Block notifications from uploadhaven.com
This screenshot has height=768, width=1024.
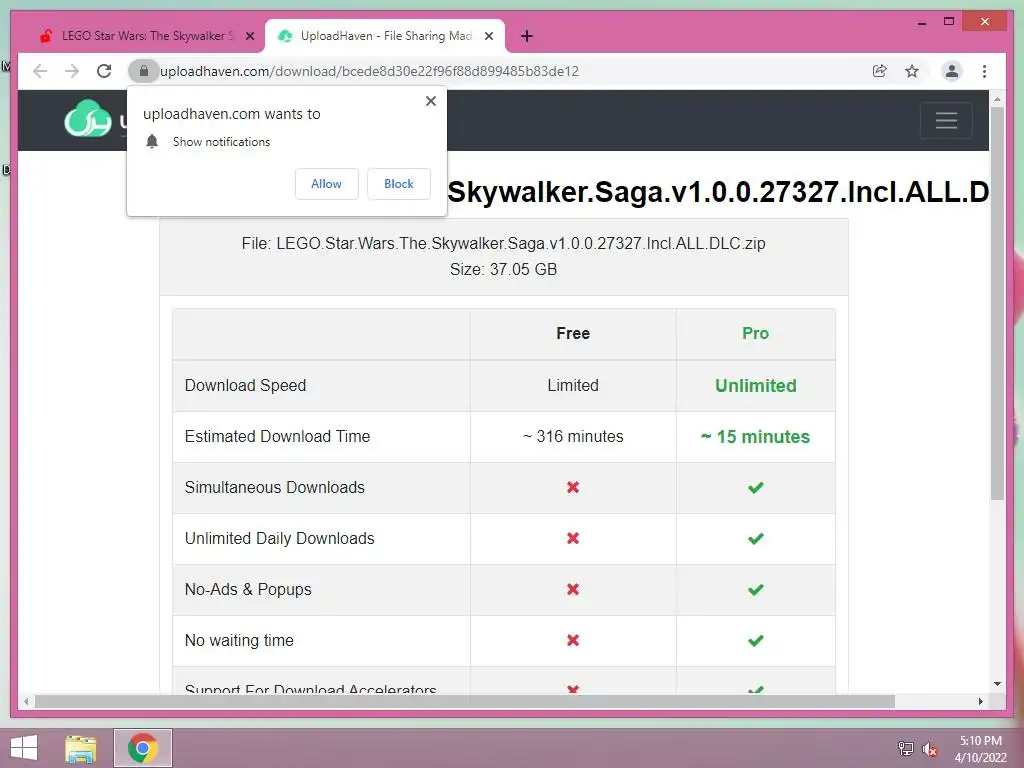point(398,184)
